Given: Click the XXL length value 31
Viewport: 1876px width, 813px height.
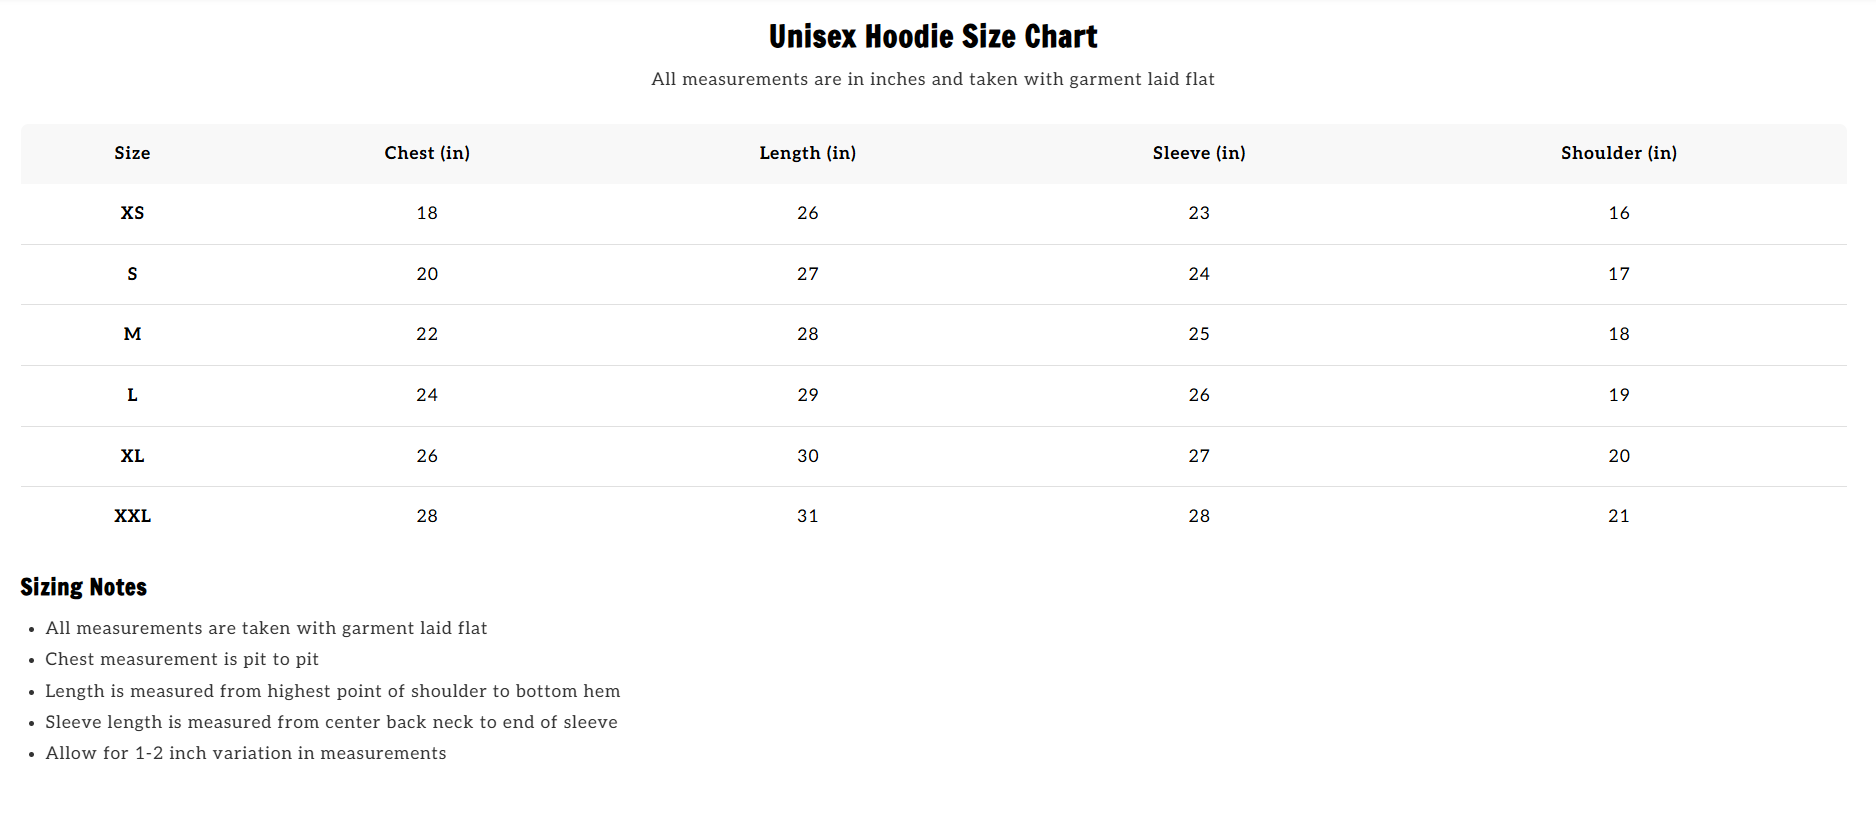Looking at the screenshot, I should (807, 516).
